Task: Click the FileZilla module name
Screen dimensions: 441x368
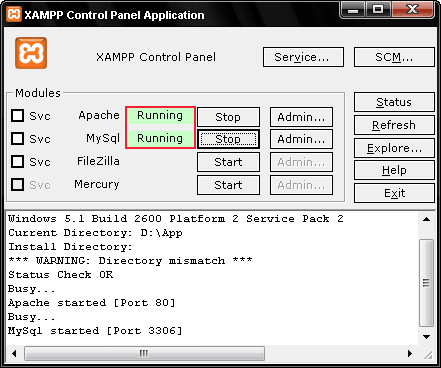Action: (x=98, y=161)
